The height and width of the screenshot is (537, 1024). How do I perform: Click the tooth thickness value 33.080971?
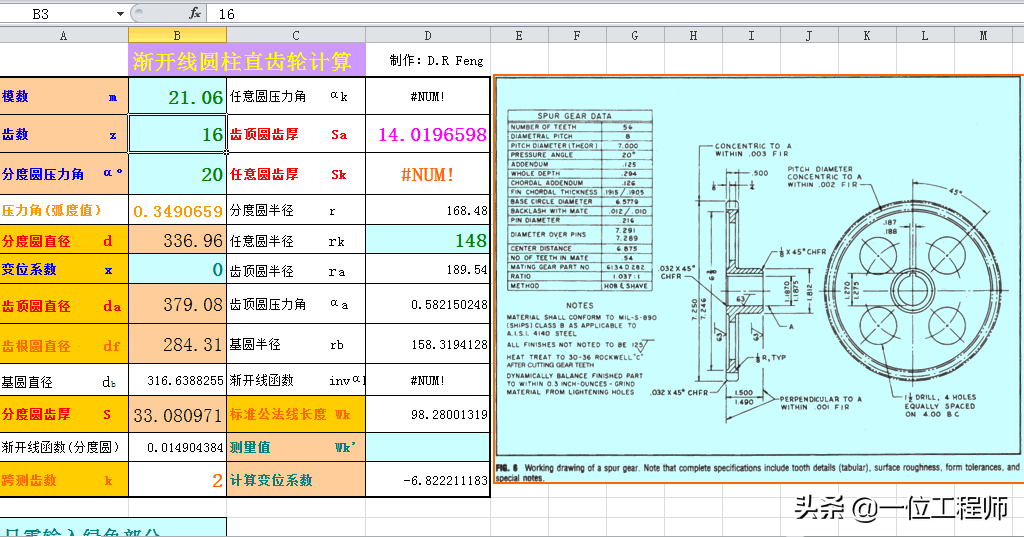point(177,414)
